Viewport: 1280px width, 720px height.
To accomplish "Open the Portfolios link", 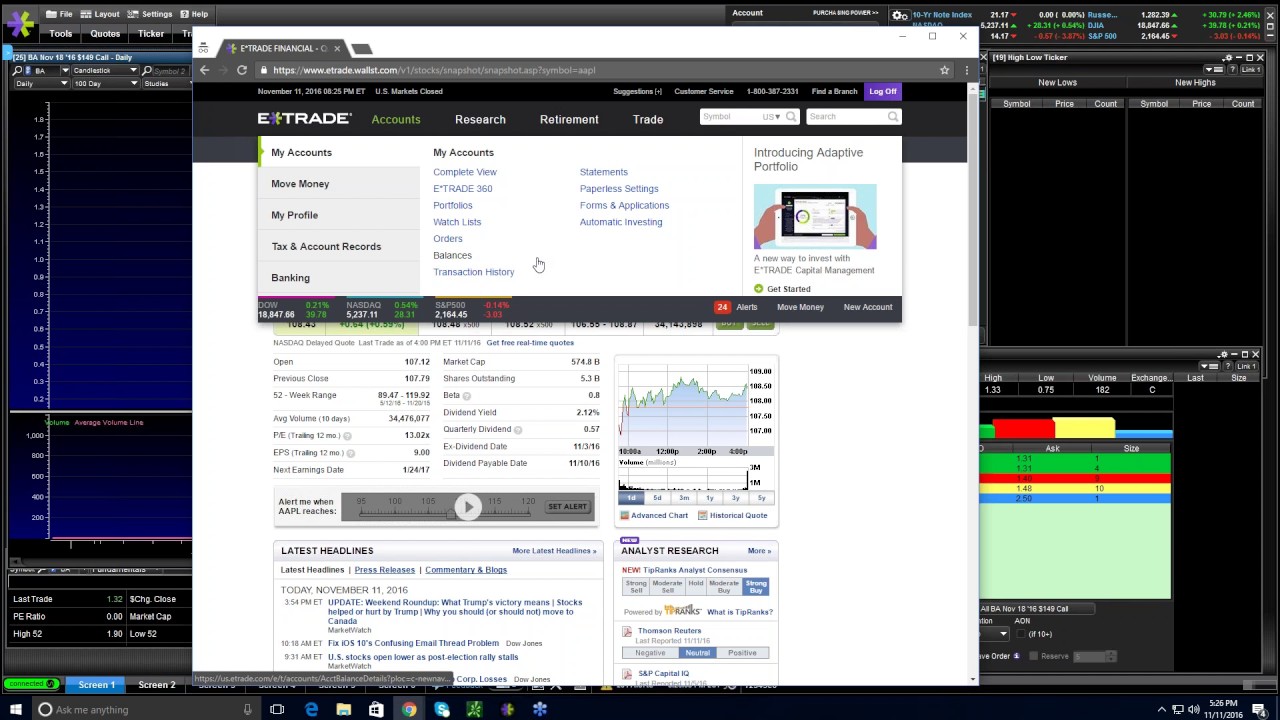I will click(452, 205).
